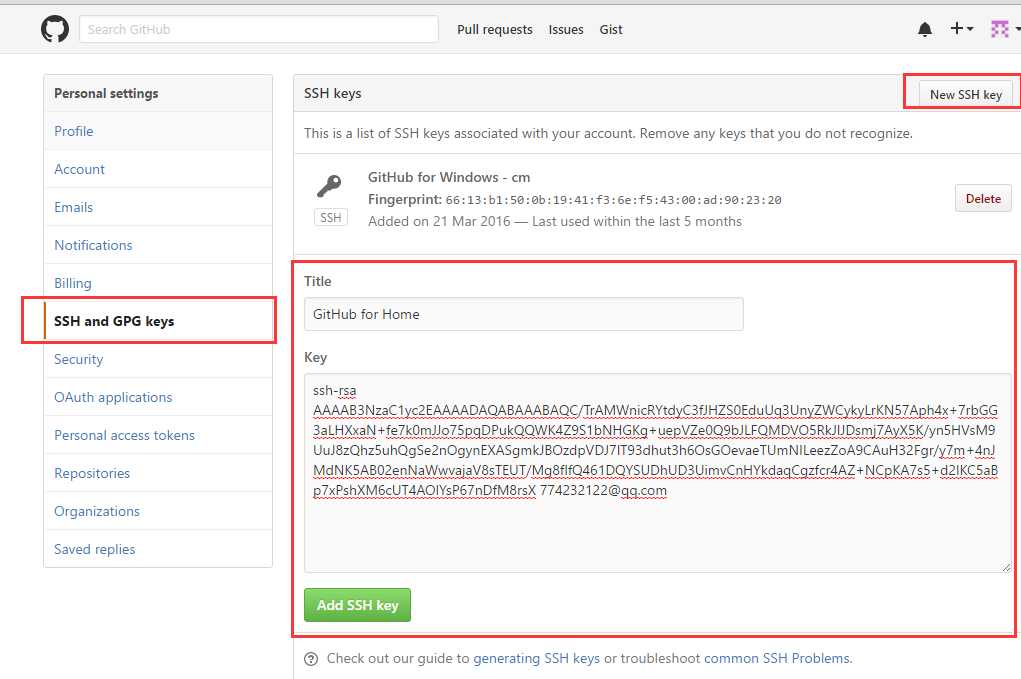Focus the Search GitHub field
The image size is (1021, 679).
click(259, 29)
